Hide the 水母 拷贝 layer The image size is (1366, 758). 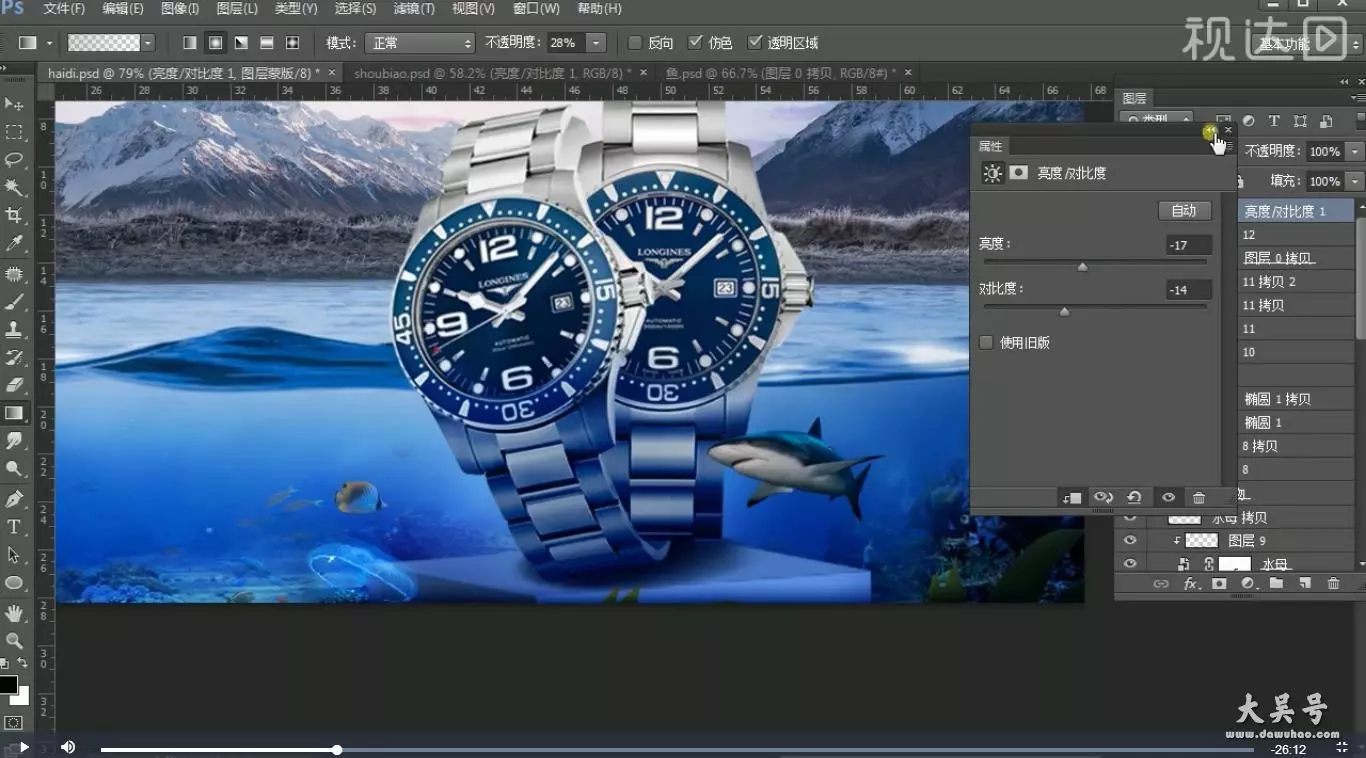pos(1130,518)
